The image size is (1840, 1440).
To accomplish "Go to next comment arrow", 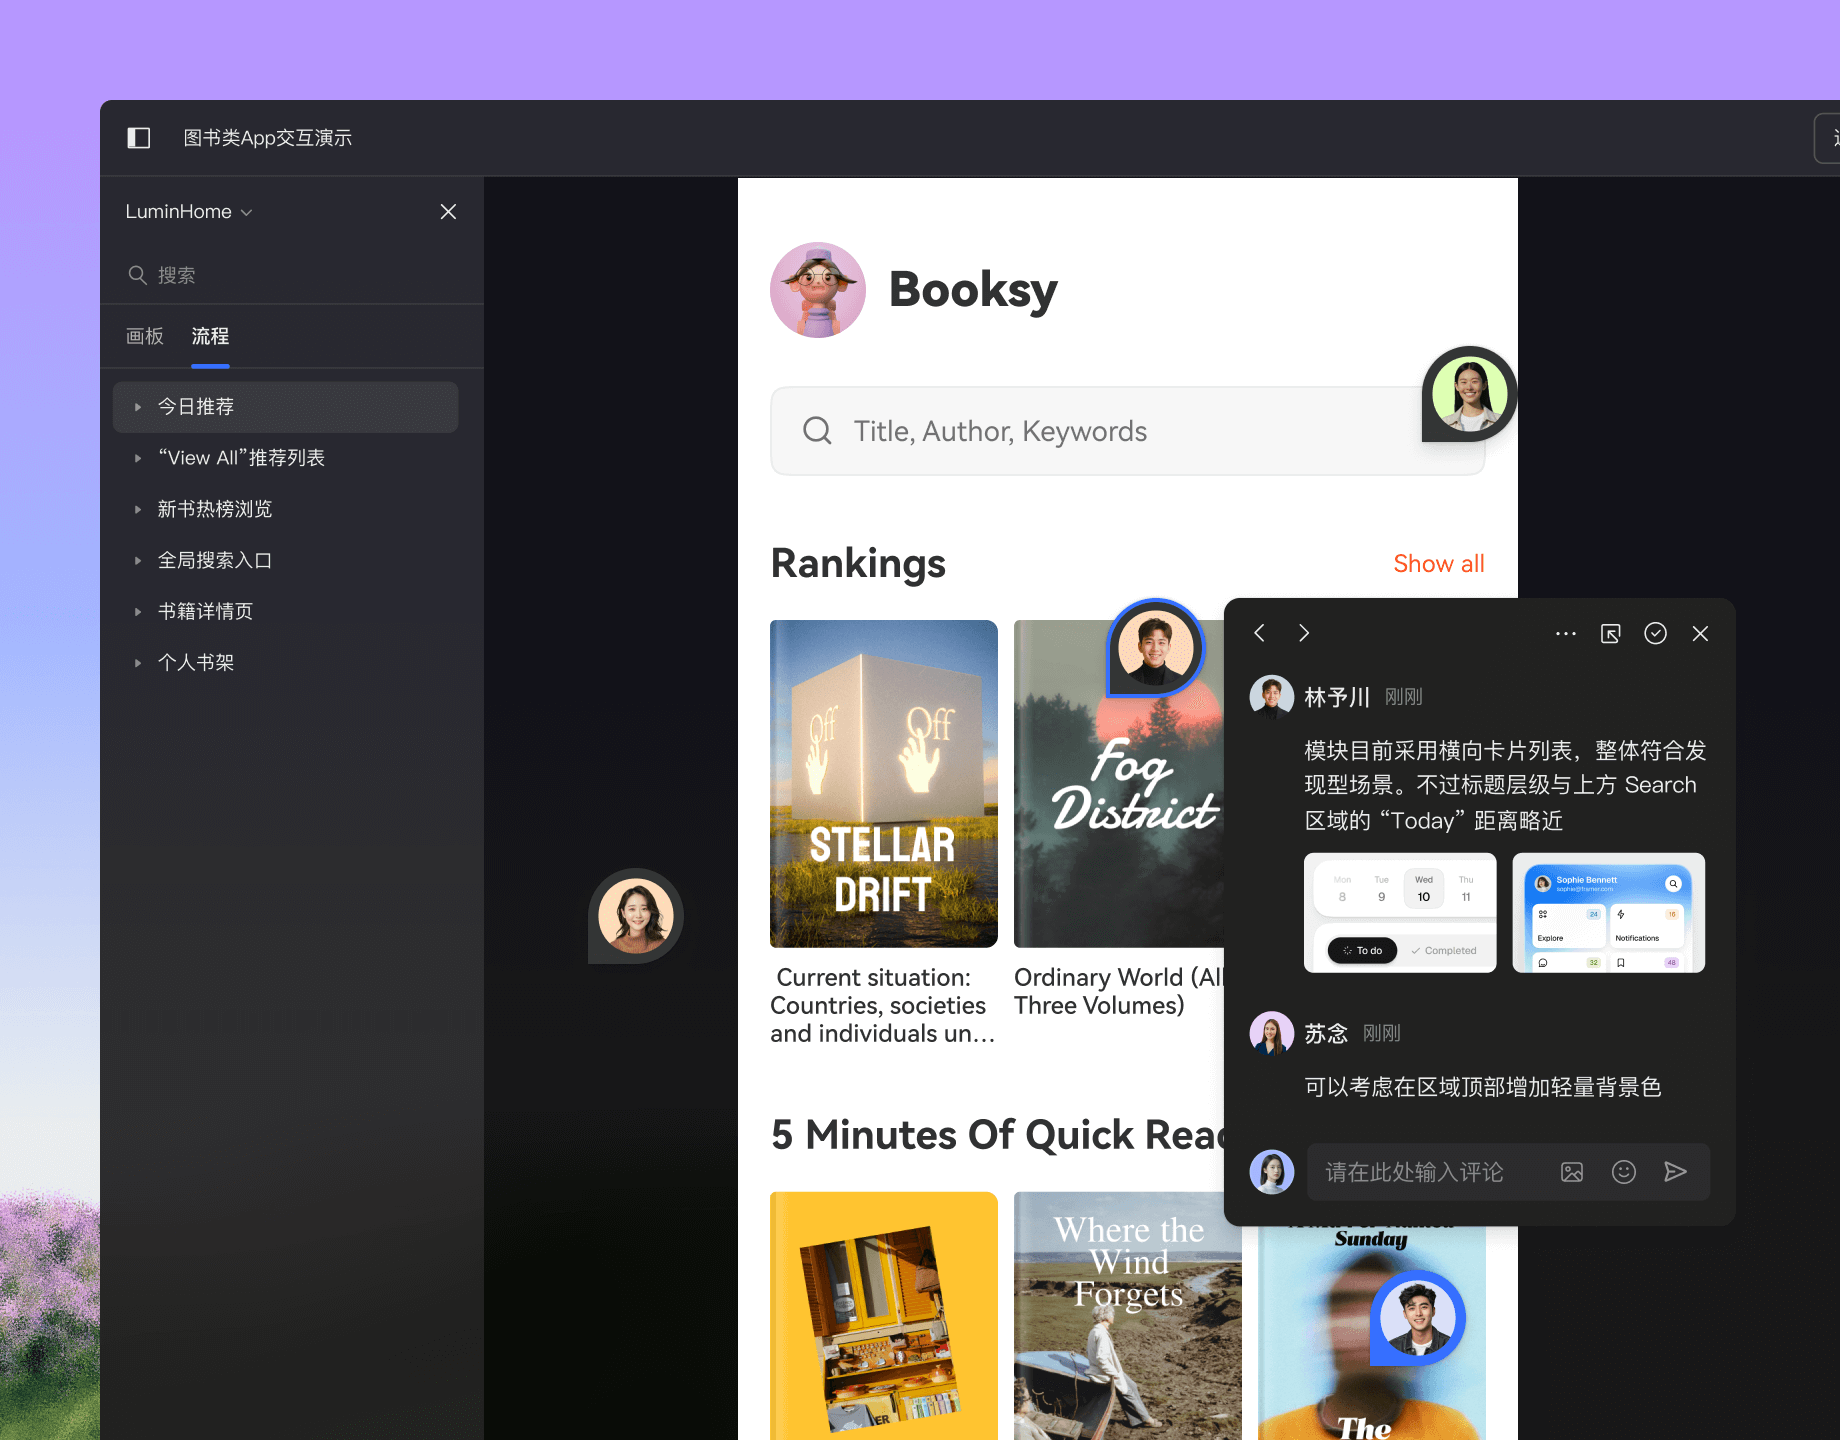I will [1303, 633].
